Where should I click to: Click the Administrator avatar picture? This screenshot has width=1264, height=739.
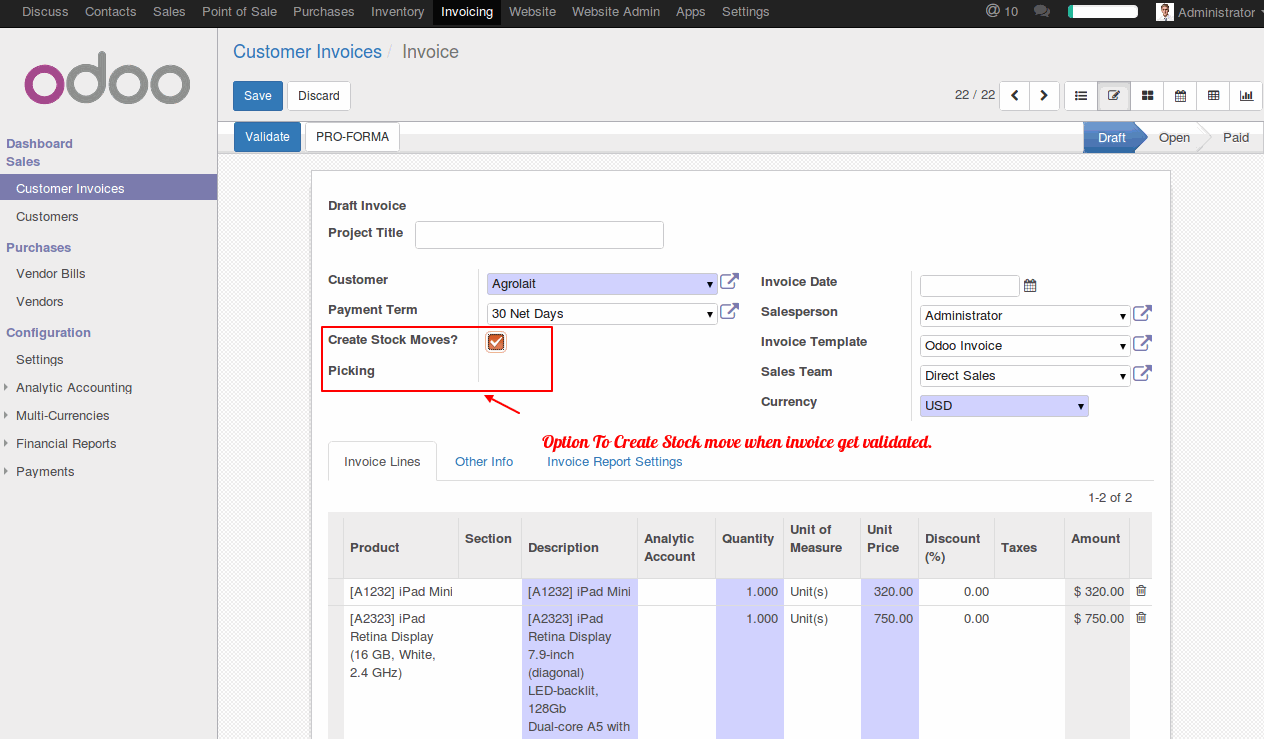pos(1165,12)
